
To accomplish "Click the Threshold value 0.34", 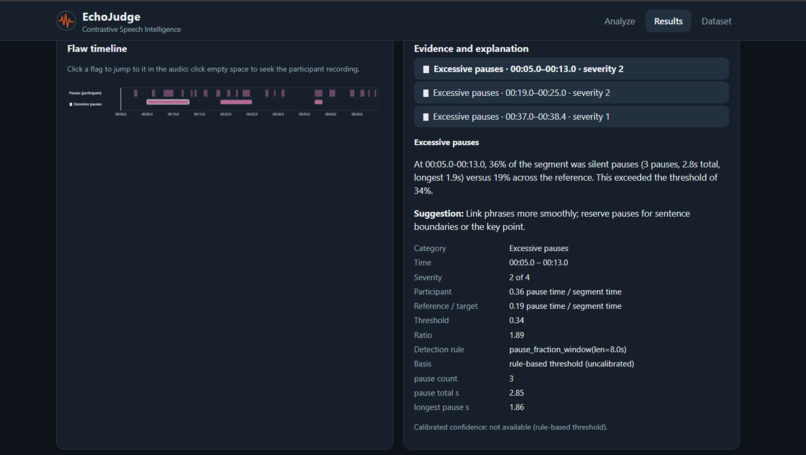I will coord(517,320).
